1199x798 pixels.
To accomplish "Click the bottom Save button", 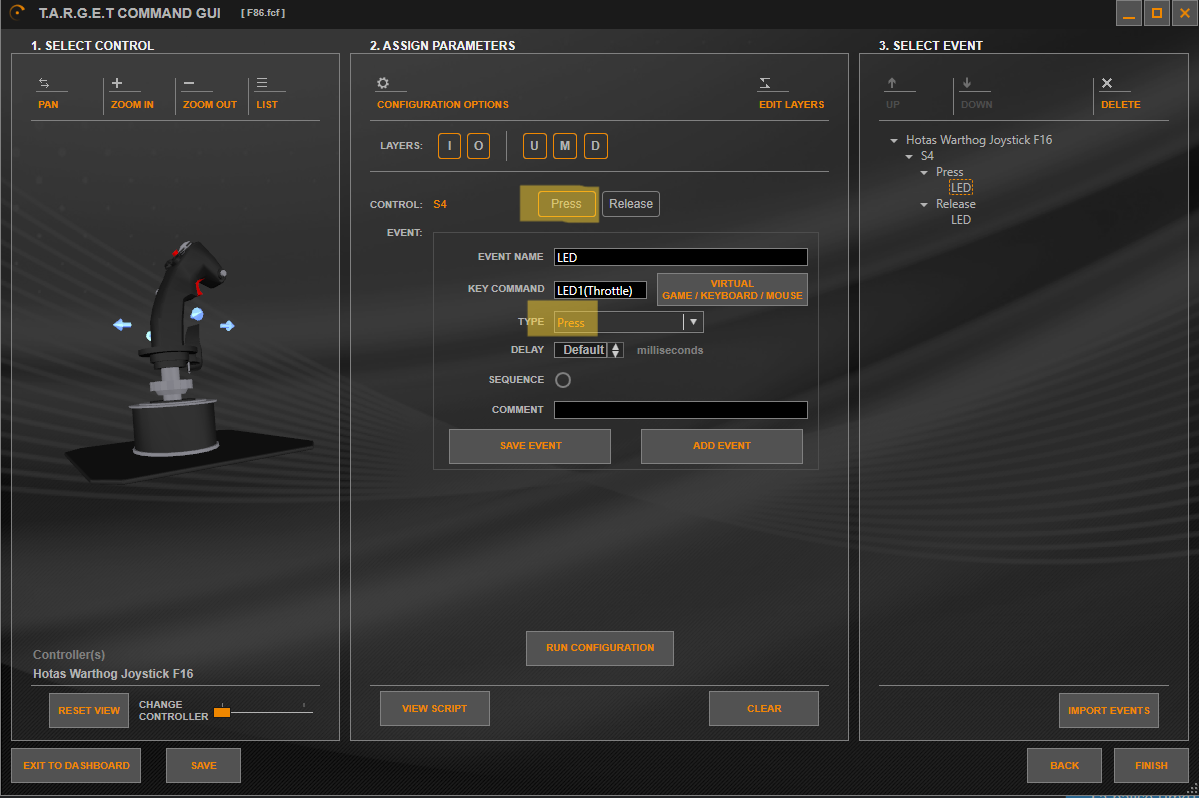I will [x=203, y=766].
